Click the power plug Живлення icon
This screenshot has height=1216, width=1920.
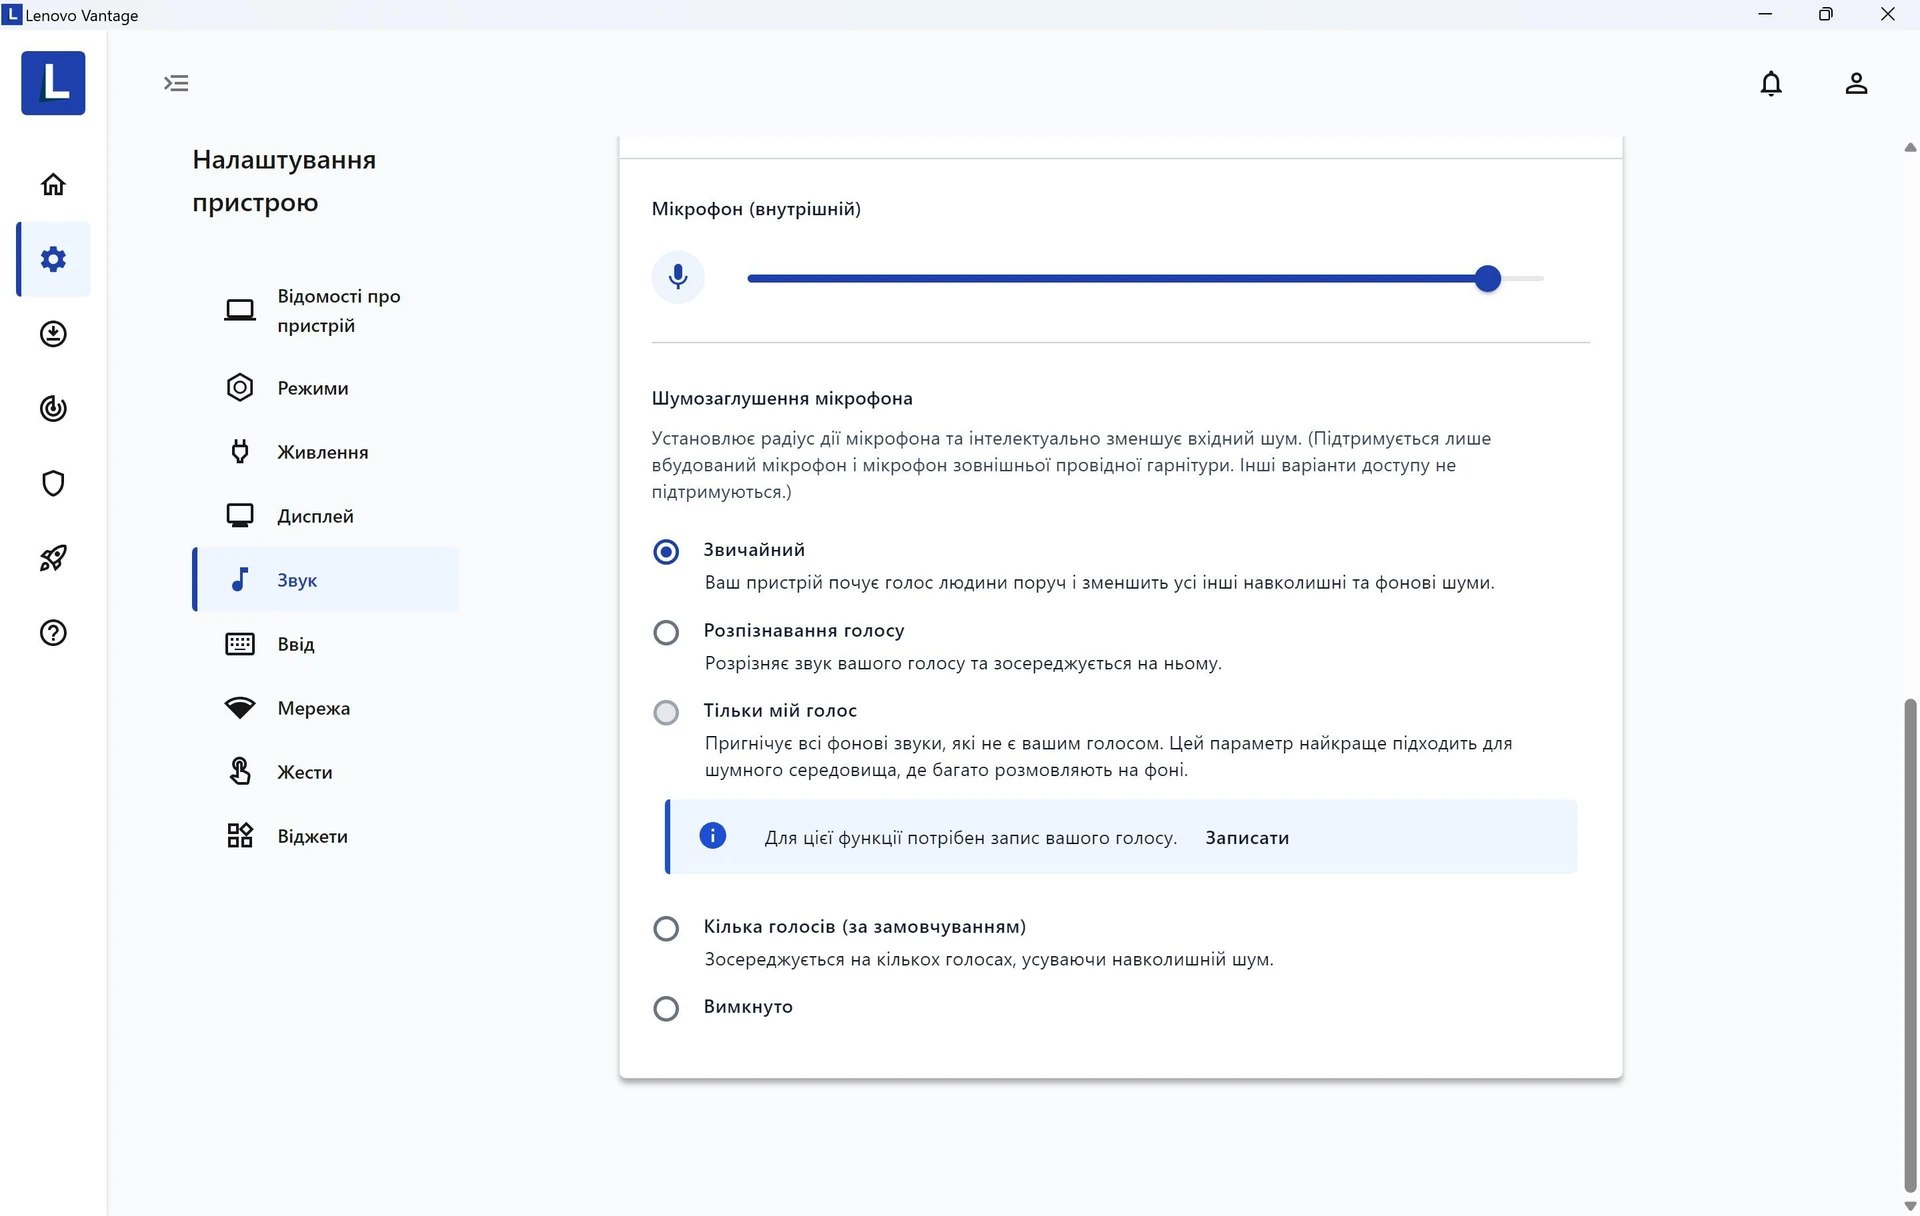[240, 452]
